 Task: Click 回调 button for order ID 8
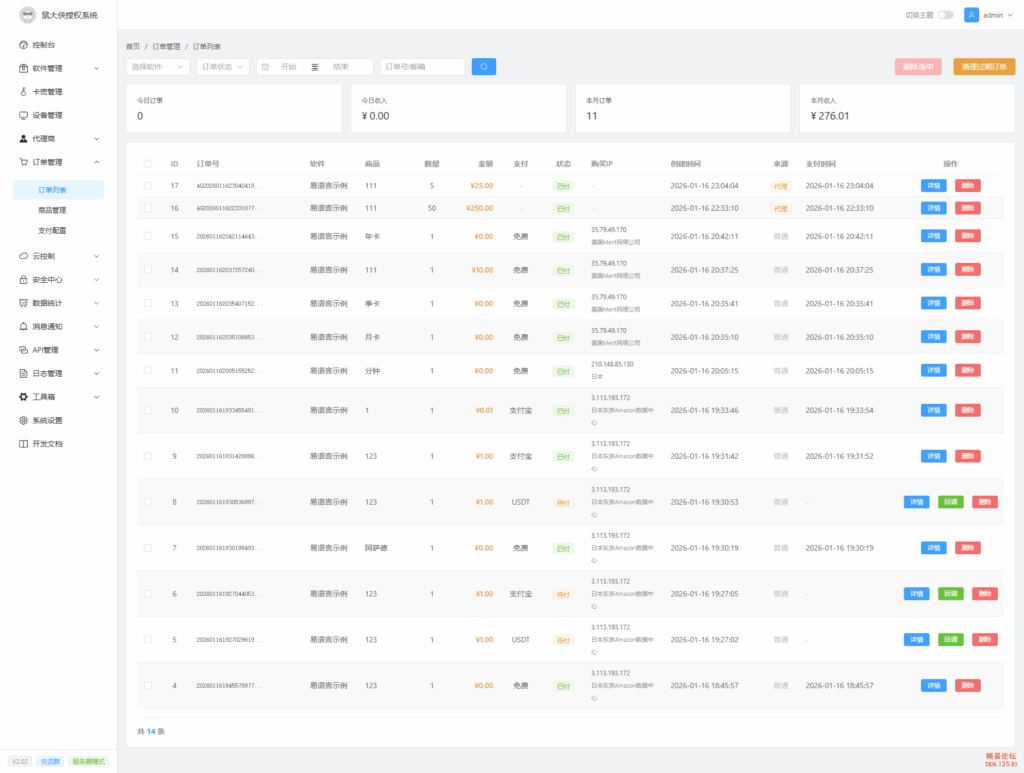951,502
